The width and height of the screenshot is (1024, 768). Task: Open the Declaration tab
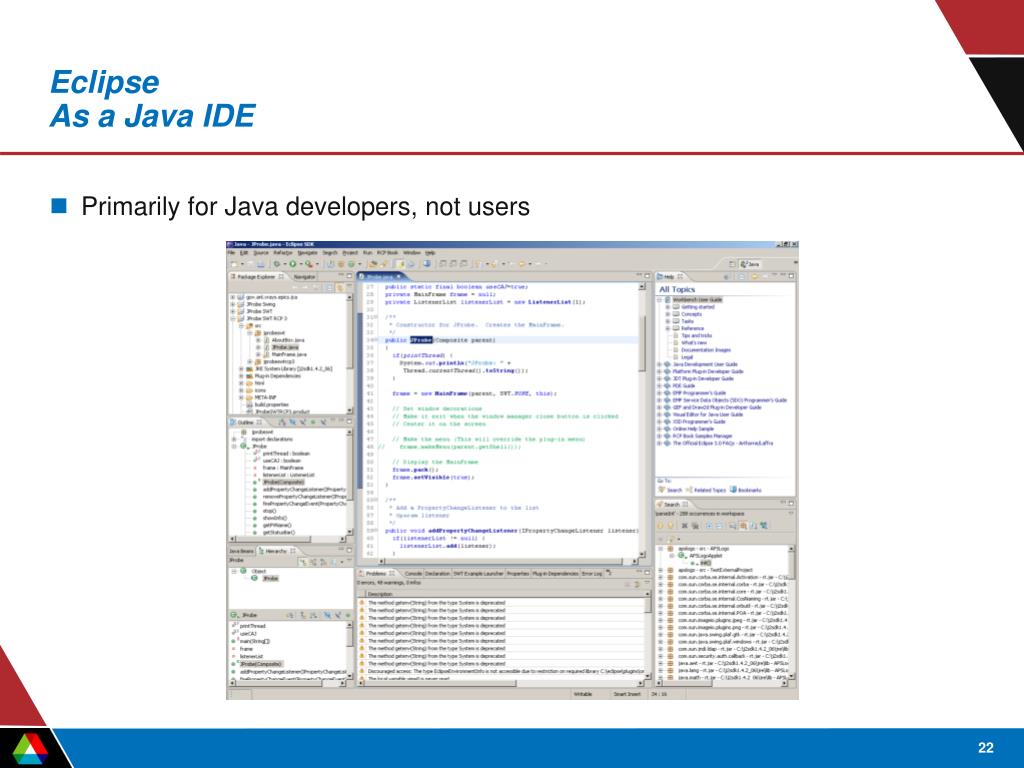pos(437,573)
